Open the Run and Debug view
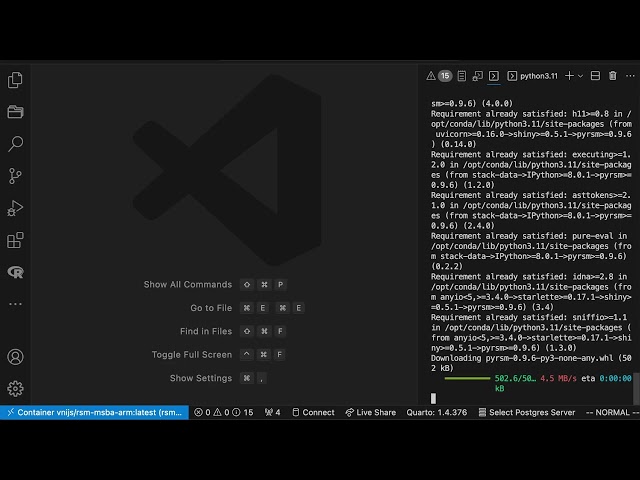The height and width of the screenshot is (480, 640). 15,208
